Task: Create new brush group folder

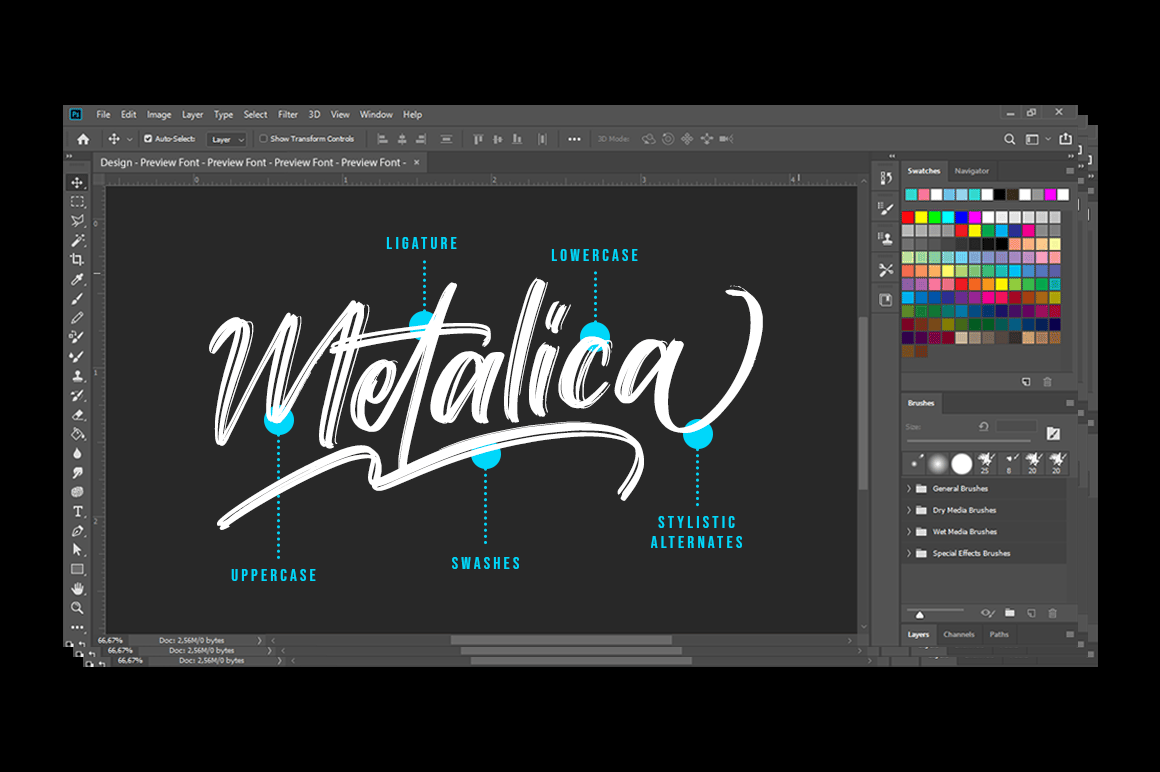Action: click(1010, 613)
